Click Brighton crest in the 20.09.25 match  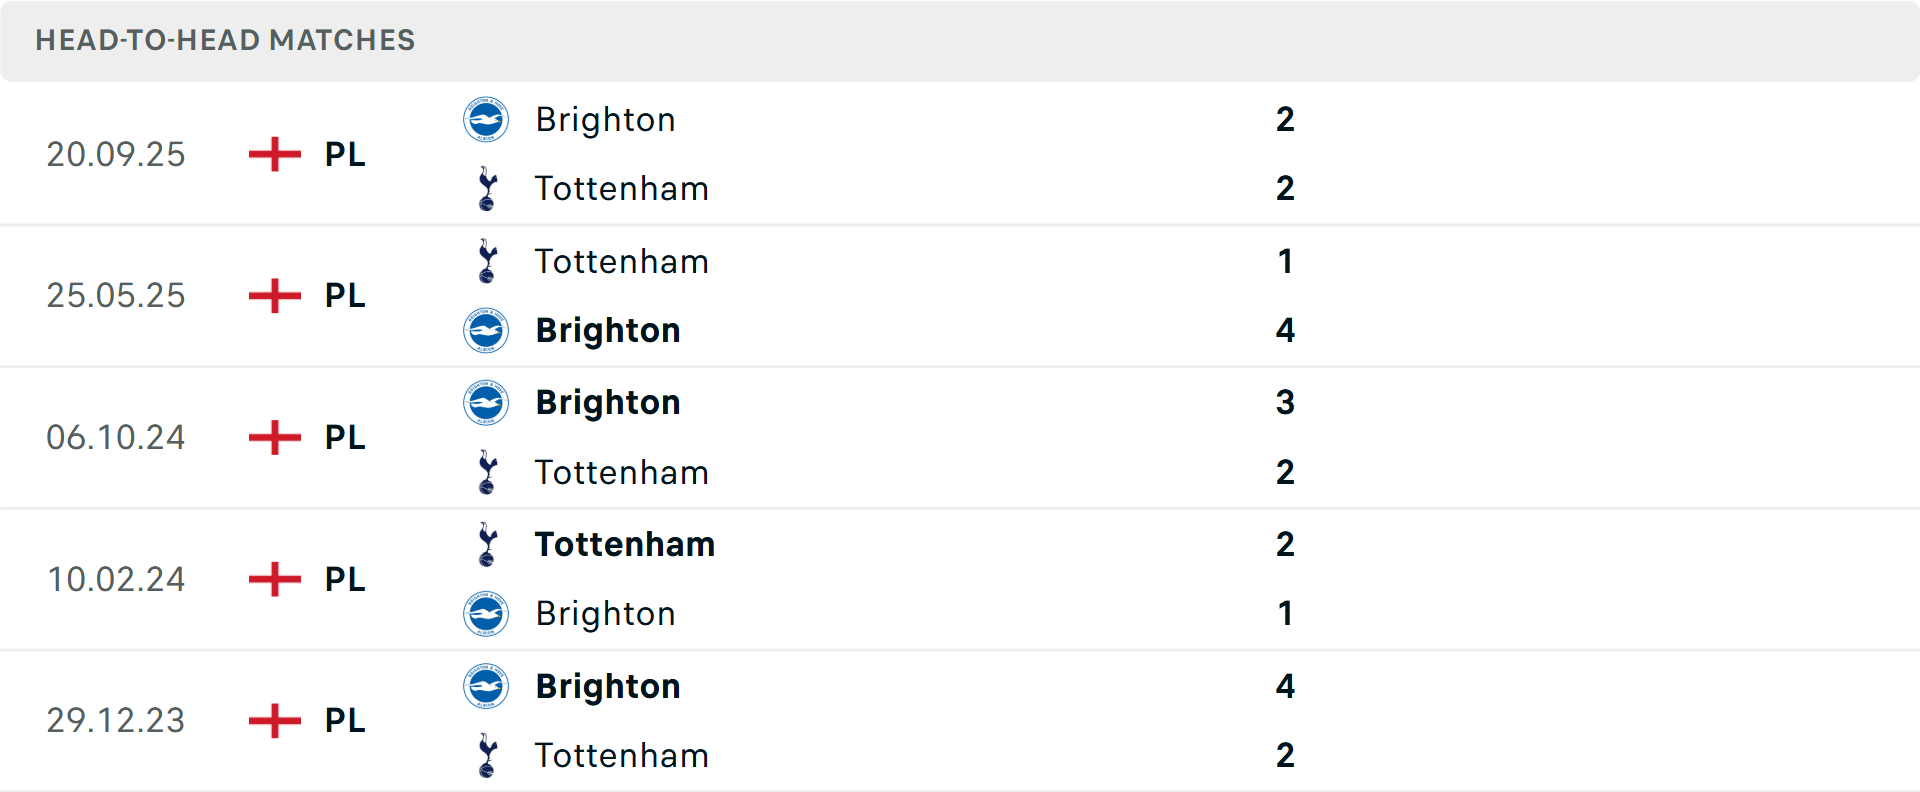point(486,120)
